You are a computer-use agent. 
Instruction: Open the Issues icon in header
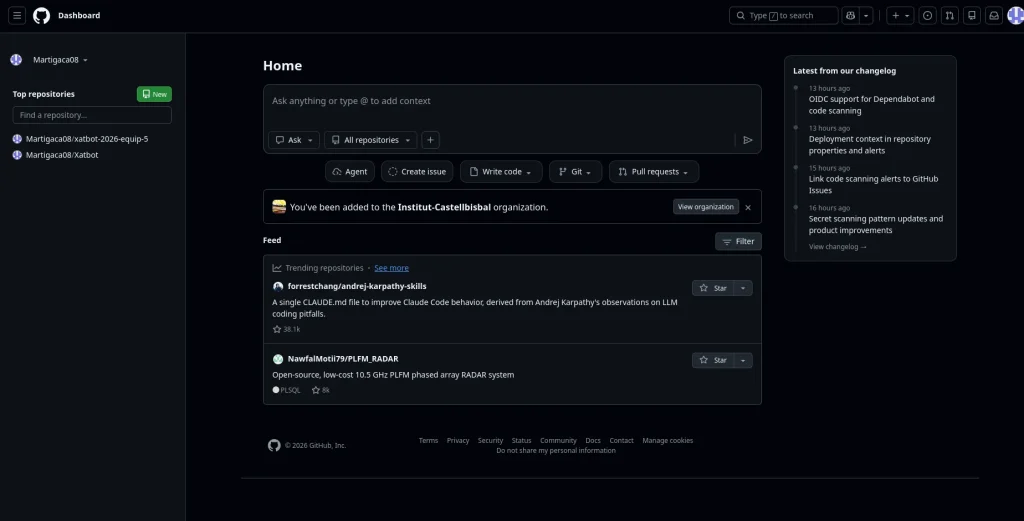927,16
